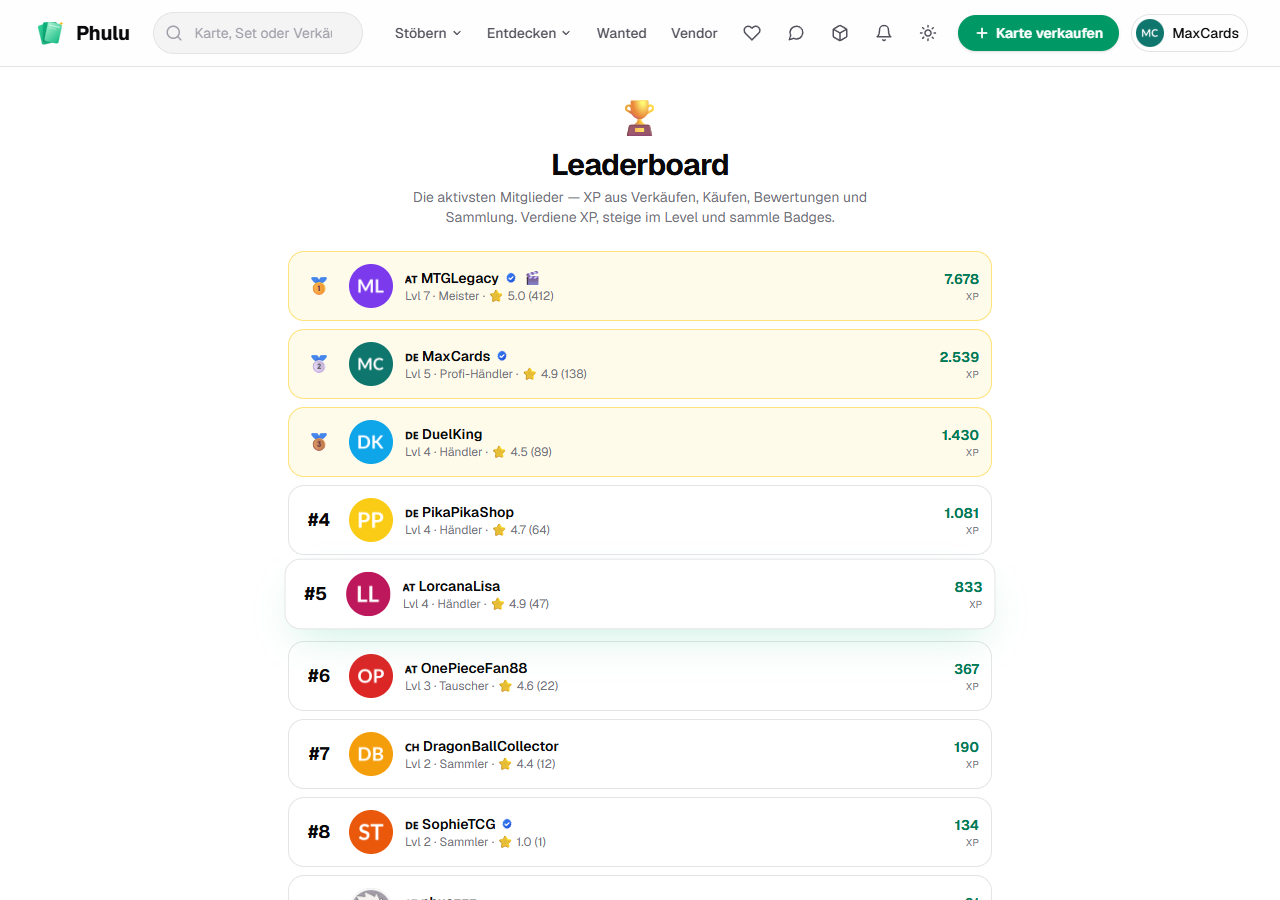Viewport: 1280px width, 900px height.
Task: Click the 134 XP value
Action: (966, 825)
